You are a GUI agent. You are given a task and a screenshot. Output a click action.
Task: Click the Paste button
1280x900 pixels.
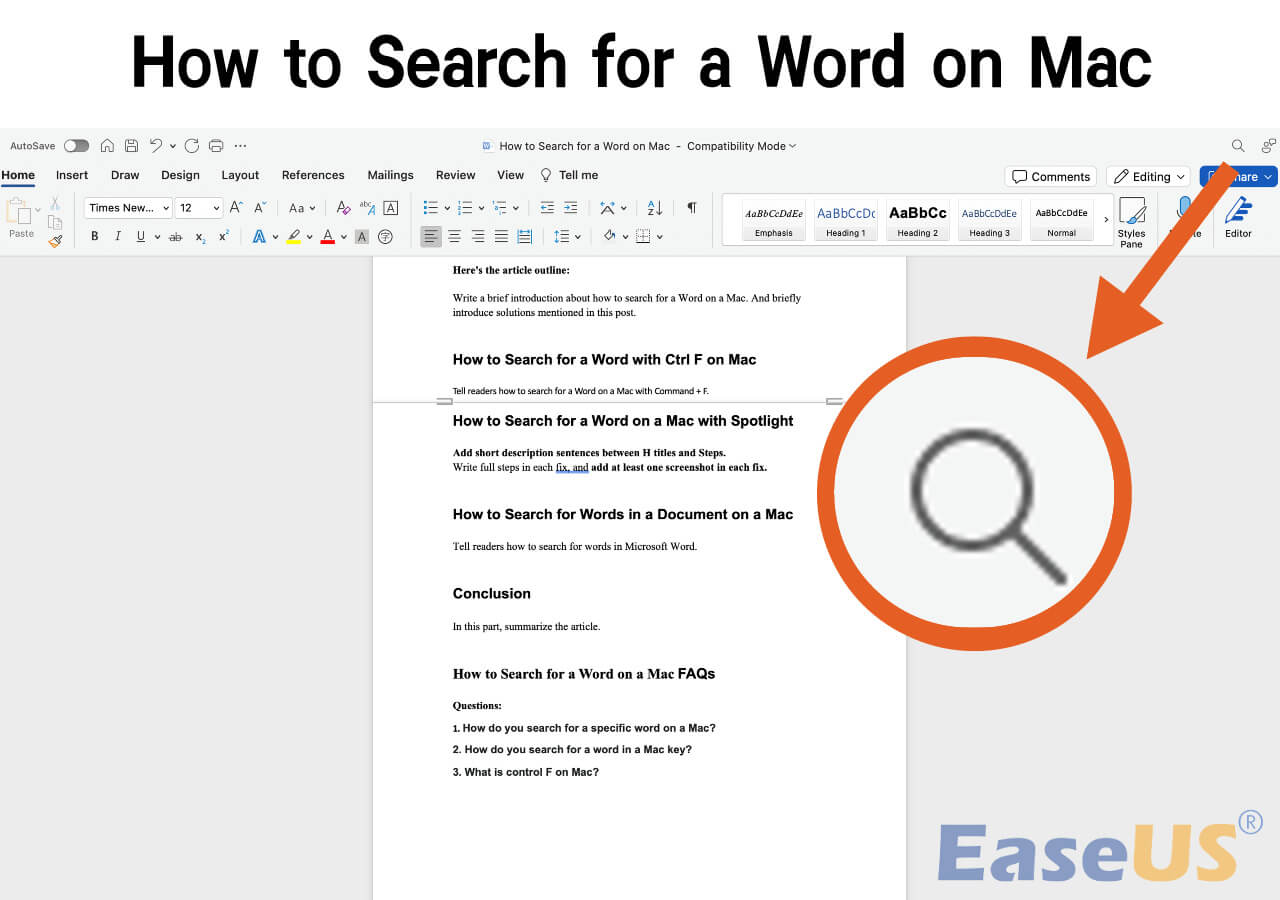(20, 219)
